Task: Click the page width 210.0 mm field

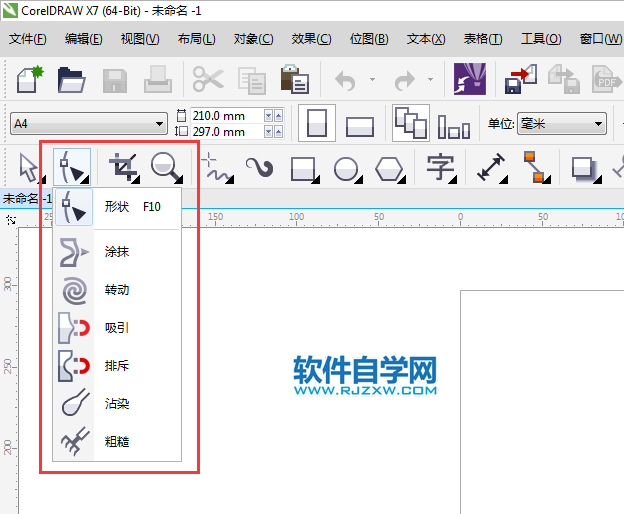Action: (227, 116)
